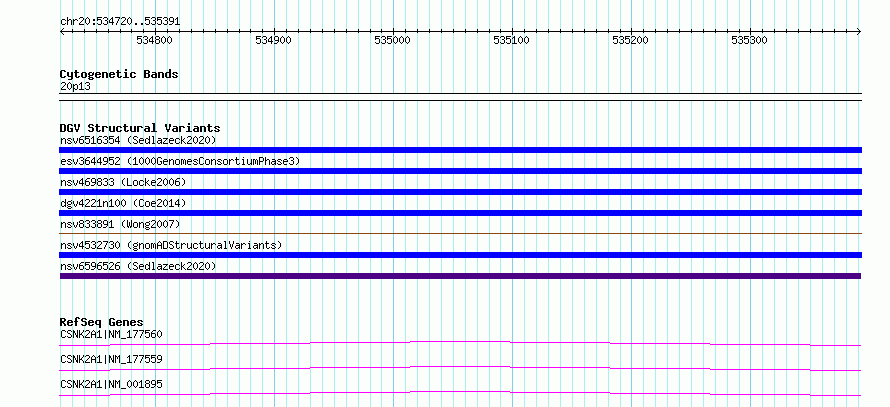The image size is (890, 407).
Task: Select the thin brown line under nsv833891
Action: click(460, 233)
